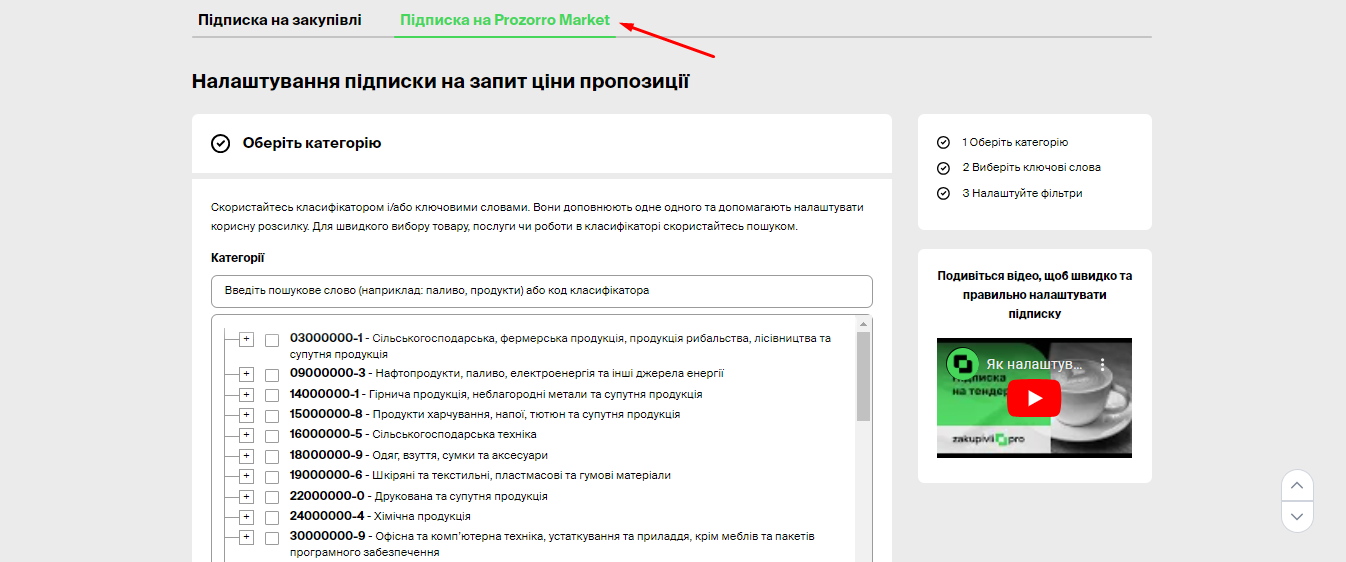Select 'Підписка на Prozorro Market' tab
The height and width of the screenshot is (562, 1346).
[505, 20]
